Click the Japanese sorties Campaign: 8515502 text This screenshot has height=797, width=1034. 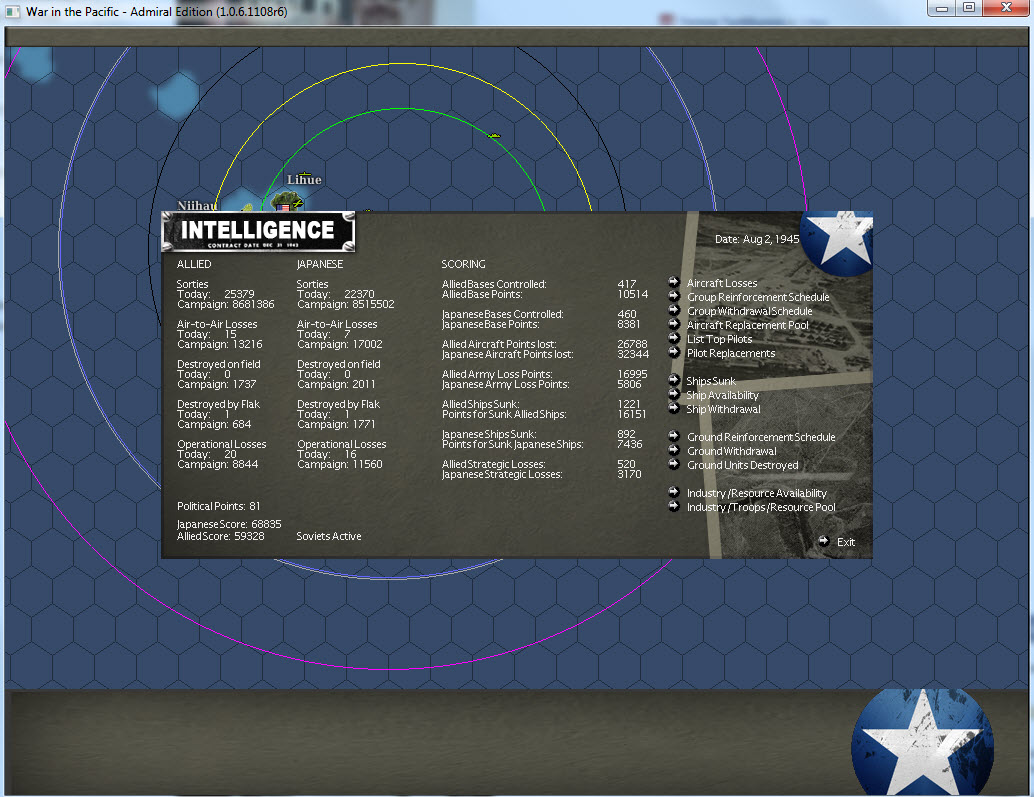(x=346, y=304)
